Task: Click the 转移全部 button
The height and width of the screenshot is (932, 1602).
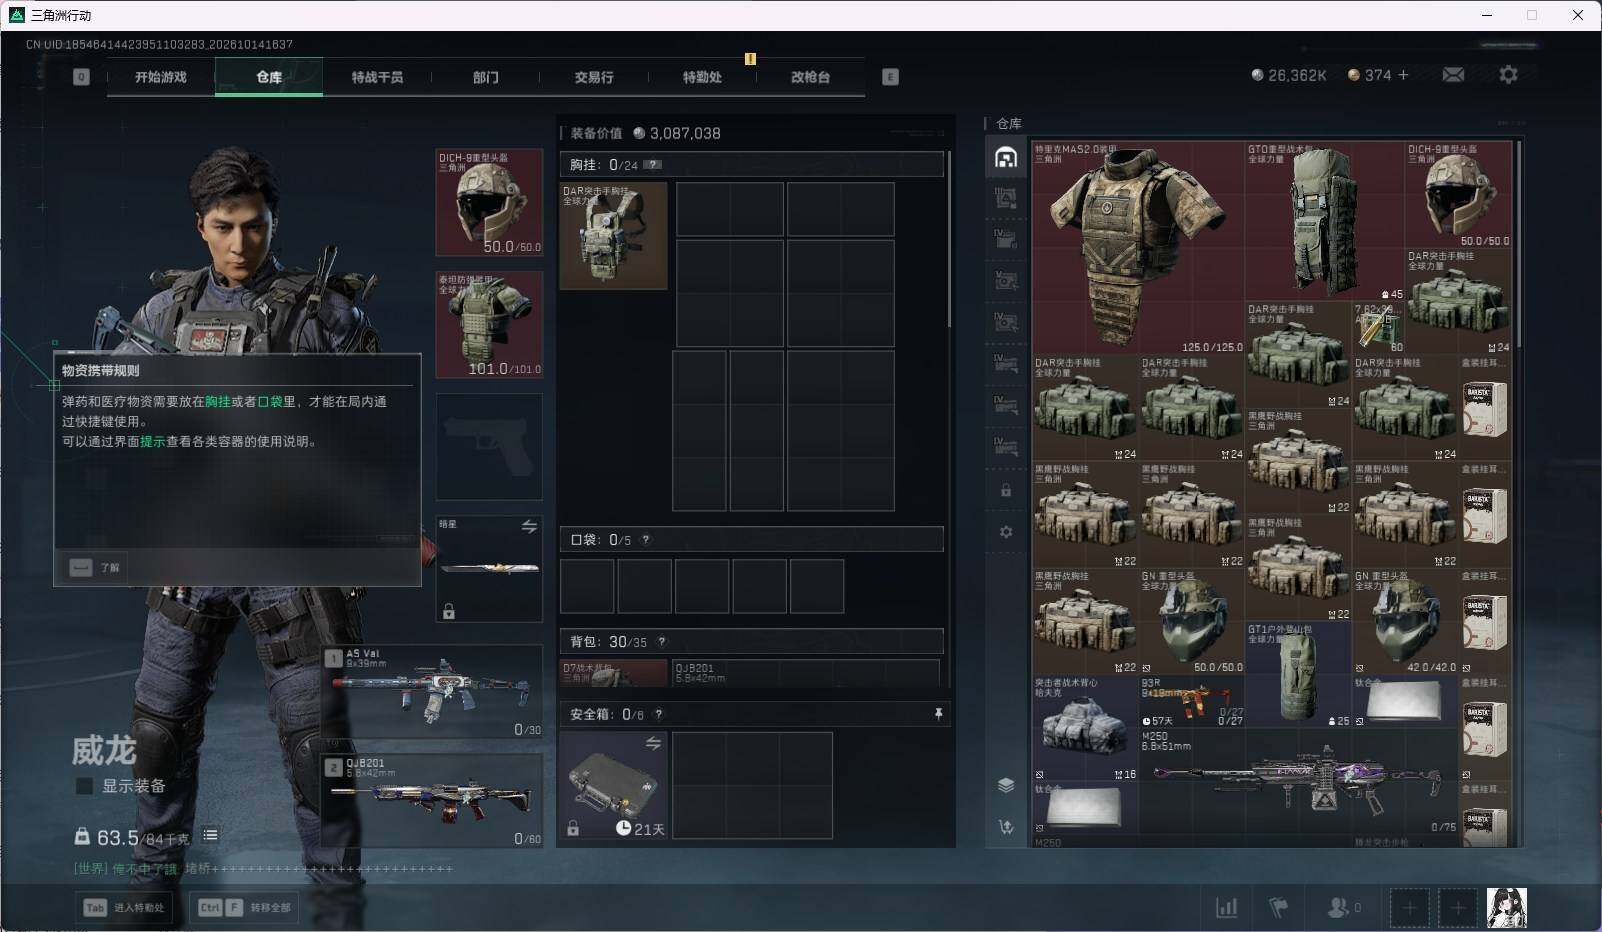Action: [244, 907]
